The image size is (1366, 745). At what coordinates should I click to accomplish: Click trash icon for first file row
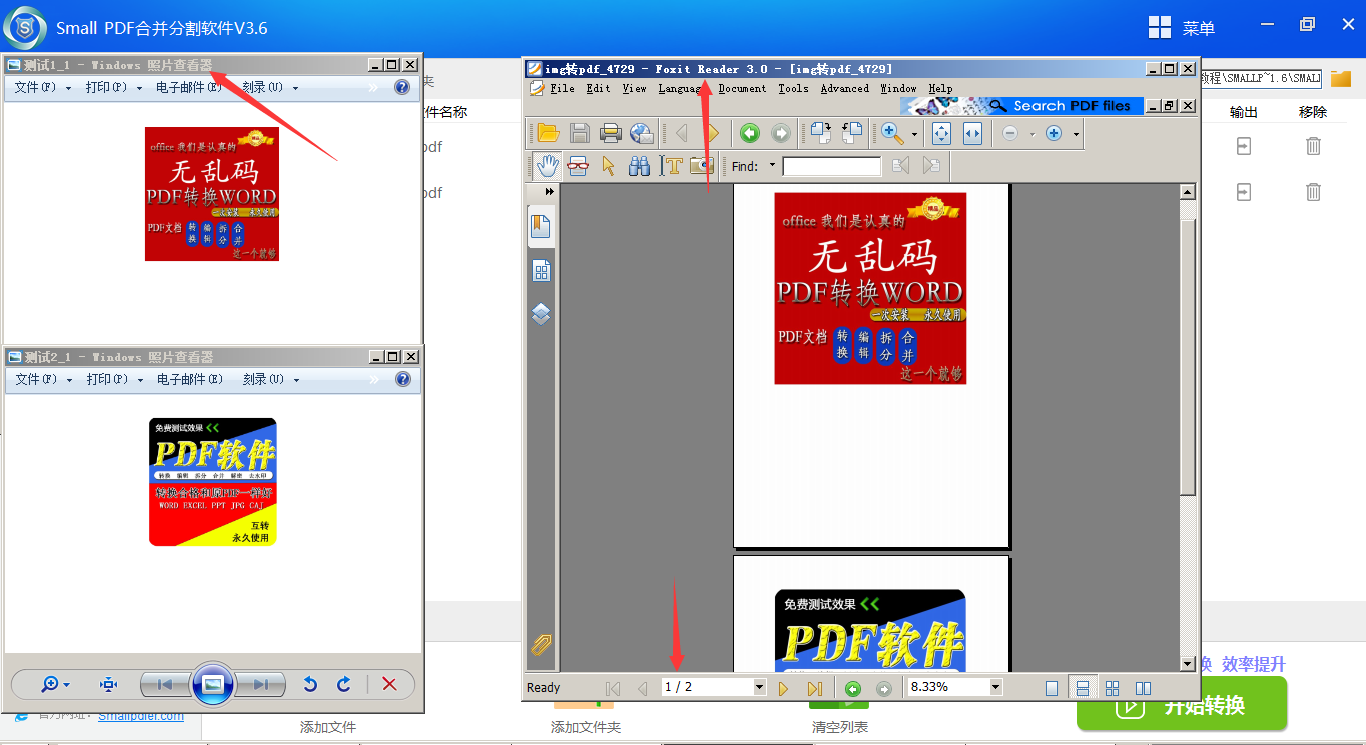coord(1313,146)
